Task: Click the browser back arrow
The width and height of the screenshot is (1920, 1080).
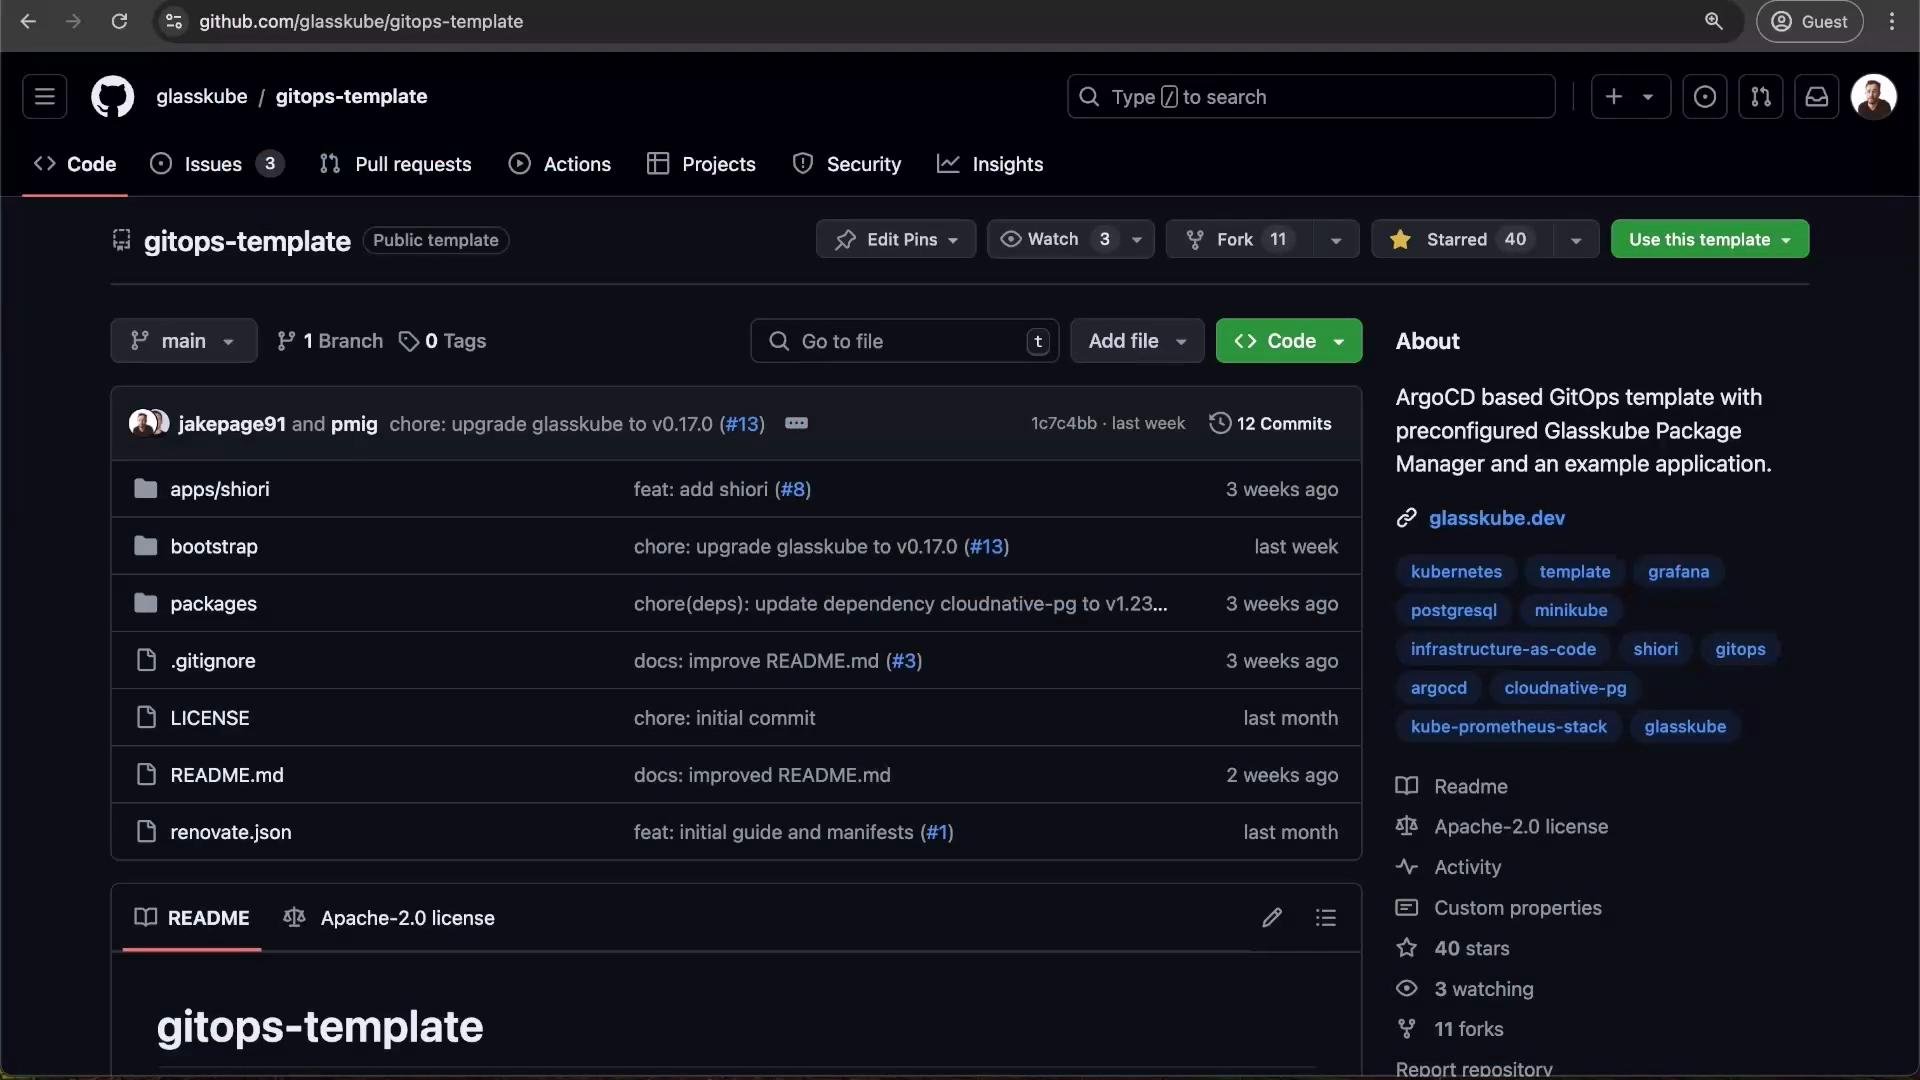Action: pyautogui.click(x=28, y=21)
